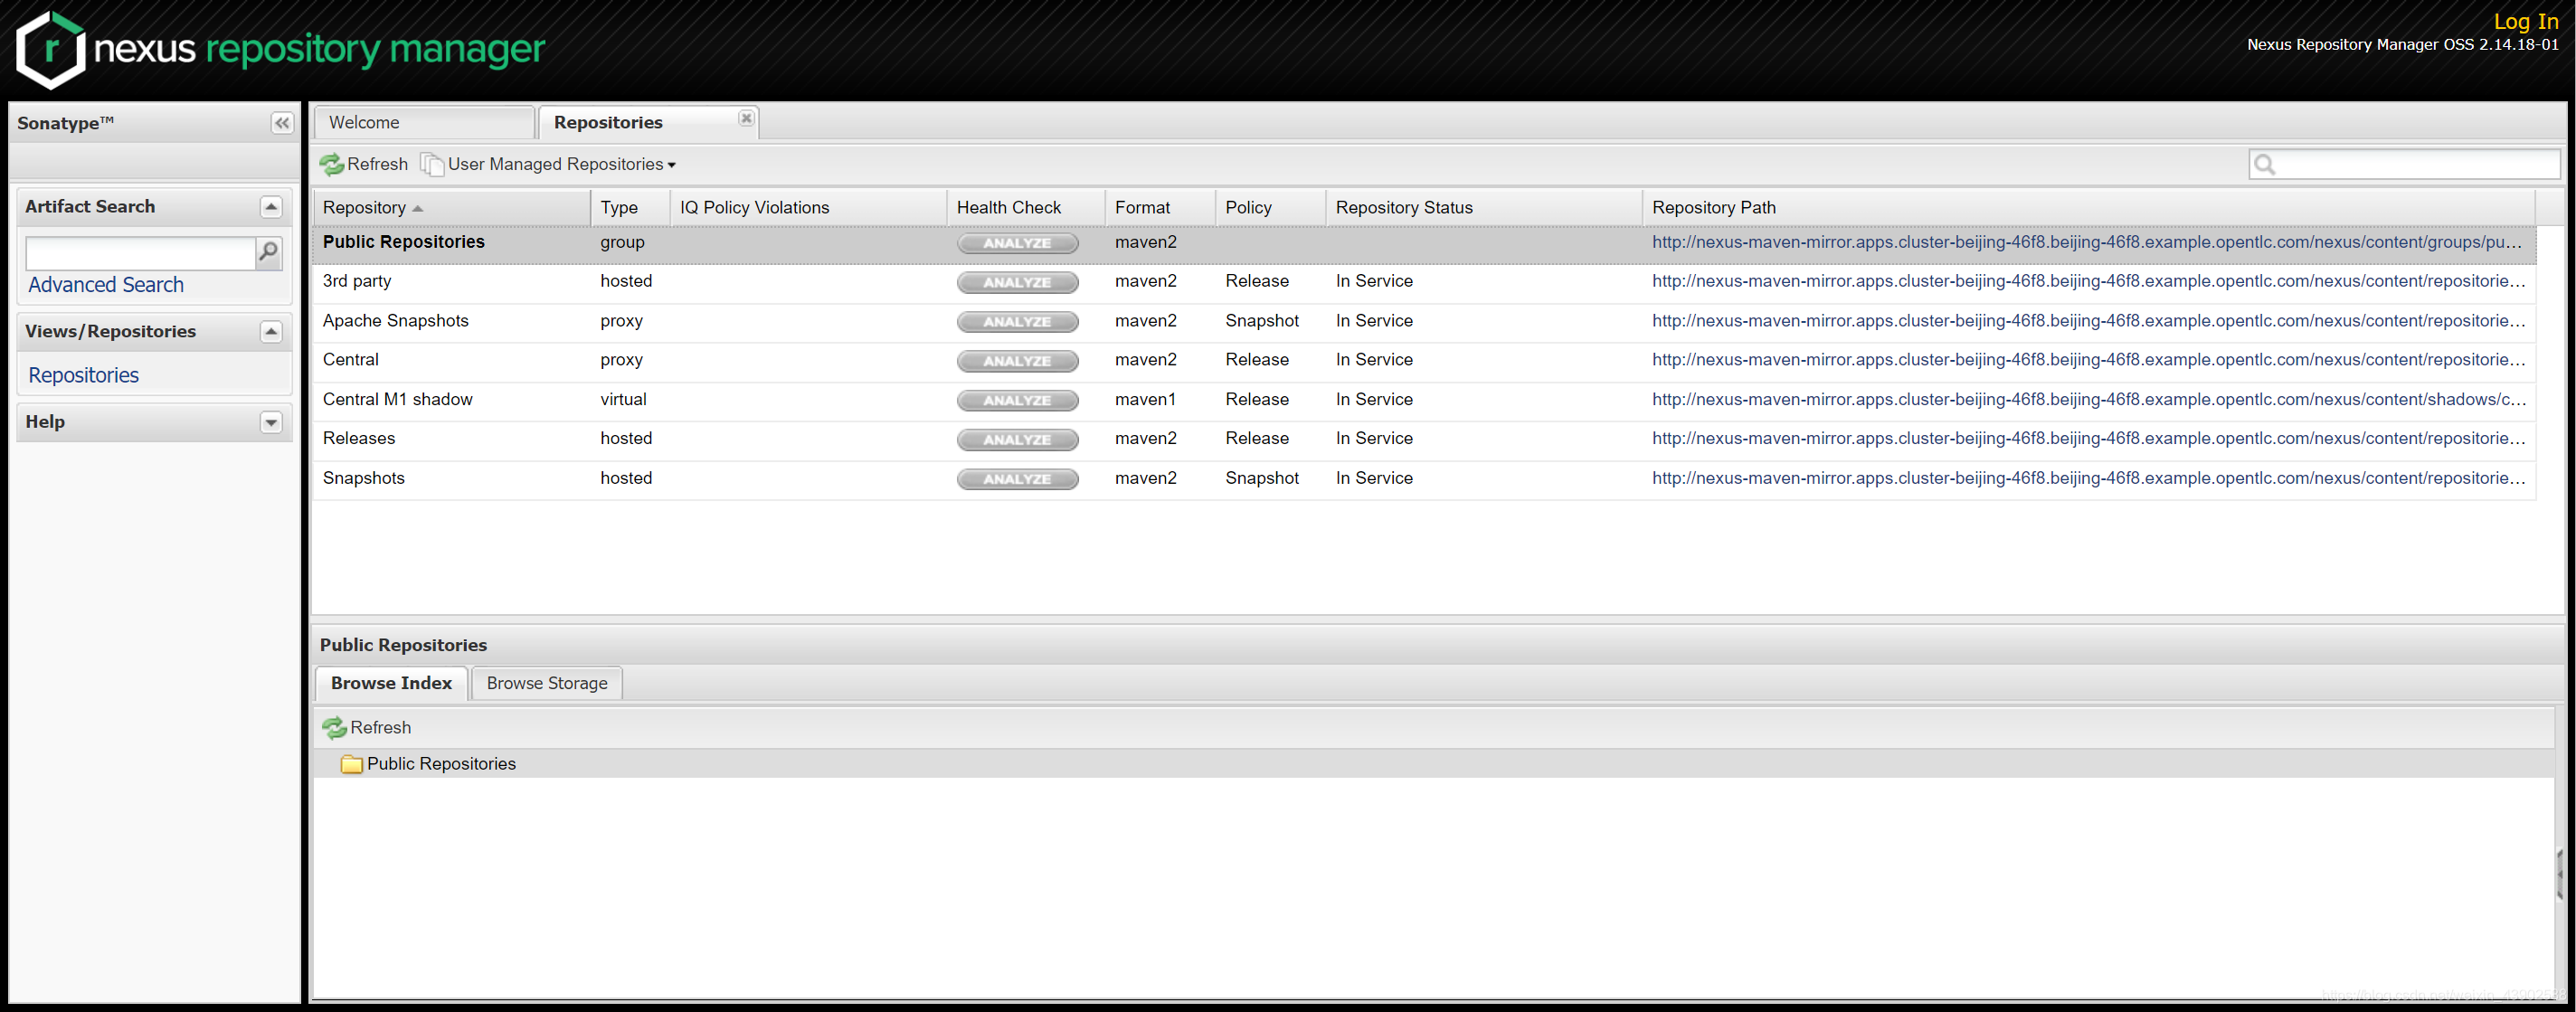
Task: Collapse the Views/Repositories panel
Action: (271, 332)
